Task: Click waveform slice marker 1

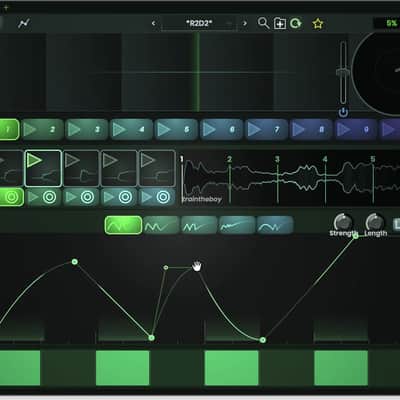Action: [182, 159]
